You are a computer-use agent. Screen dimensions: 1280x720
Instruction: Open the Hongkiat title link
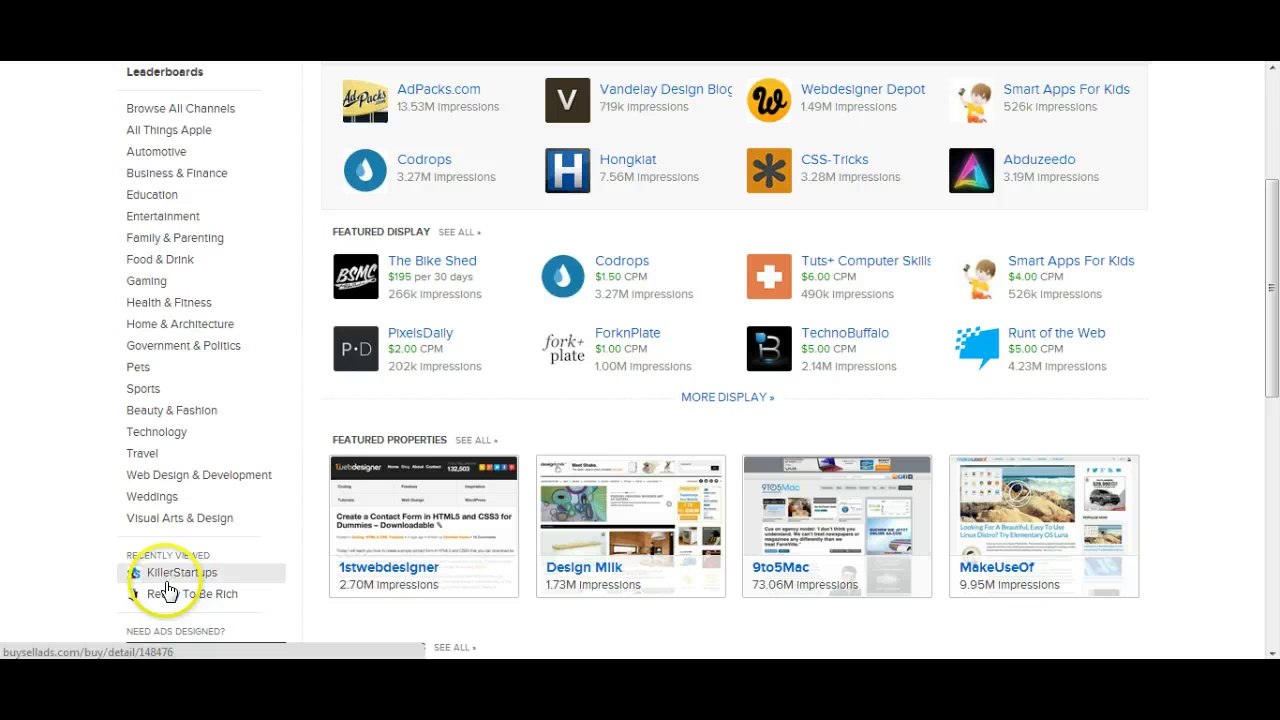click(x=628, y=159)
